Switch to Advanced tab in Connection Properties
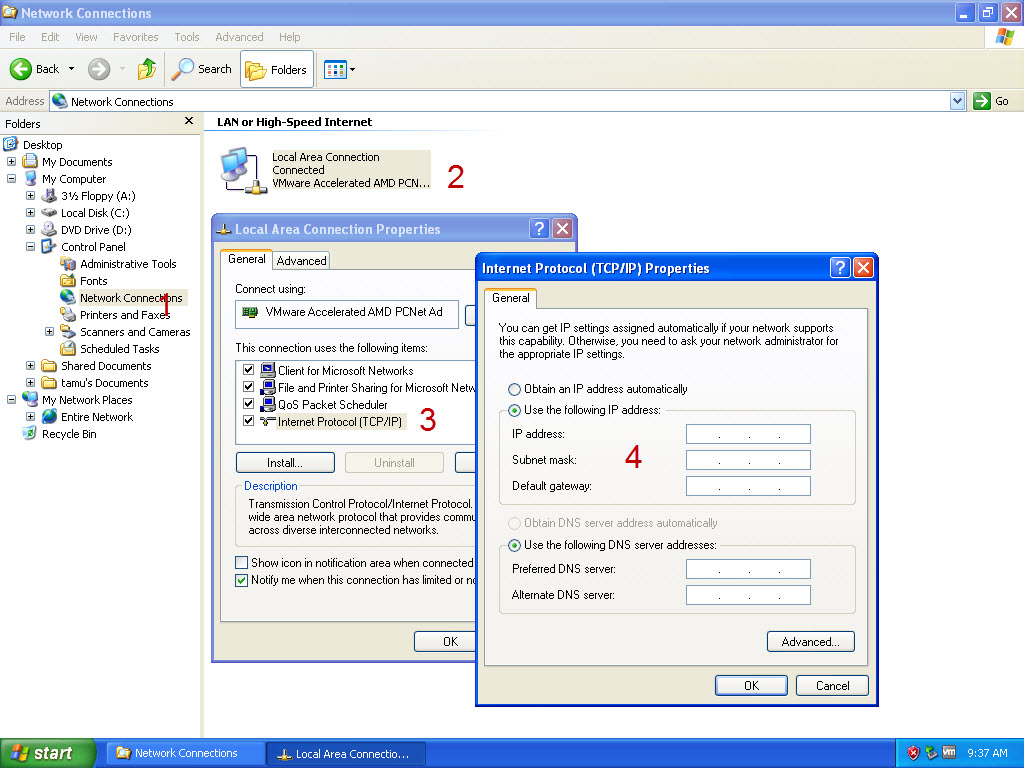 click(301, 261)
